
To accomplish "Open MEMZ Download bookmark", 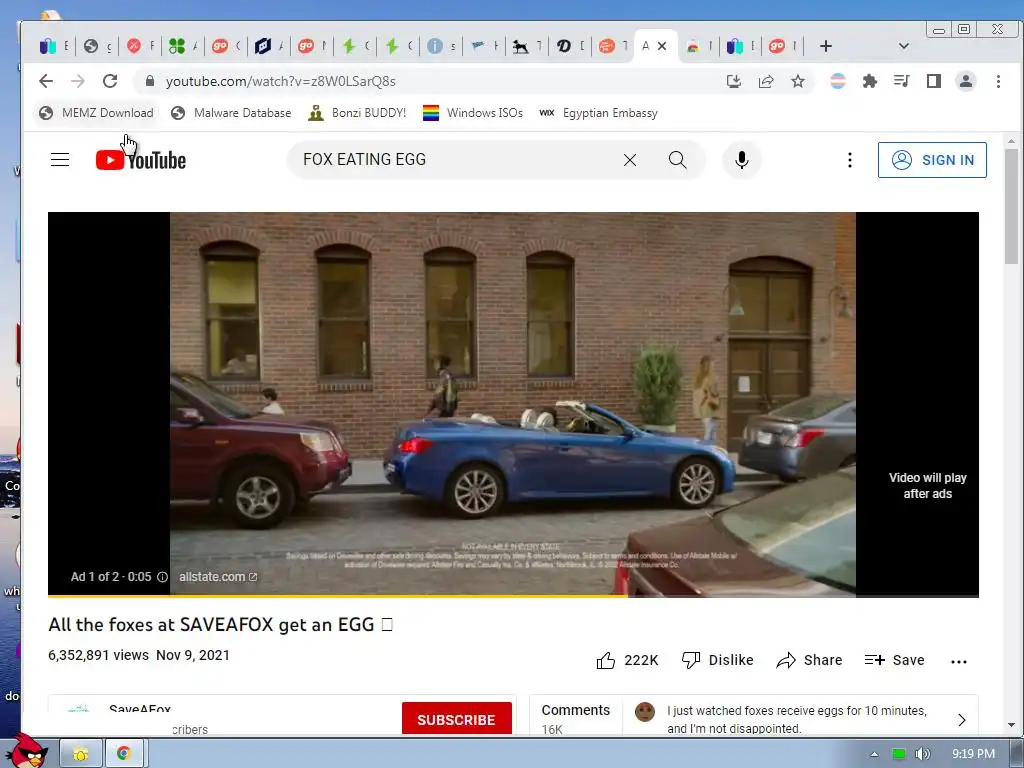I will click(x=96, y=113).
